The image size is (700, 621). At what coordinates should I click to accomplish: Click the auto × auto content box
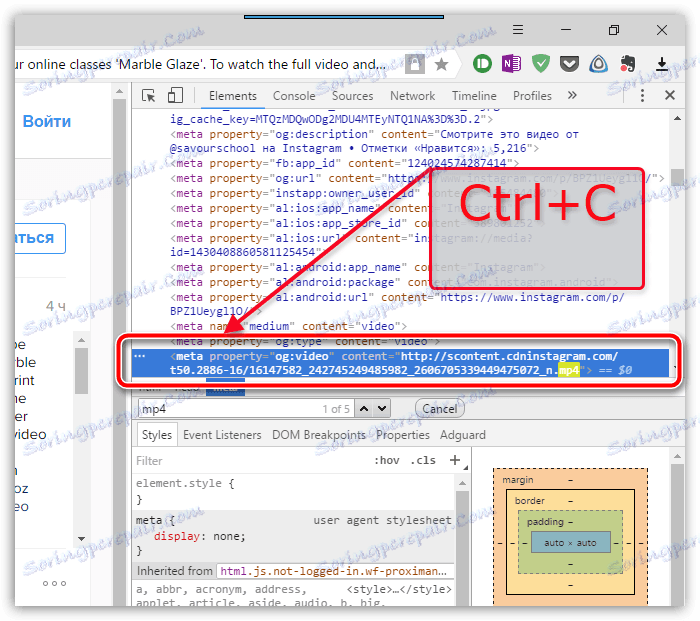pyautogui.click(x=570, y=543)
